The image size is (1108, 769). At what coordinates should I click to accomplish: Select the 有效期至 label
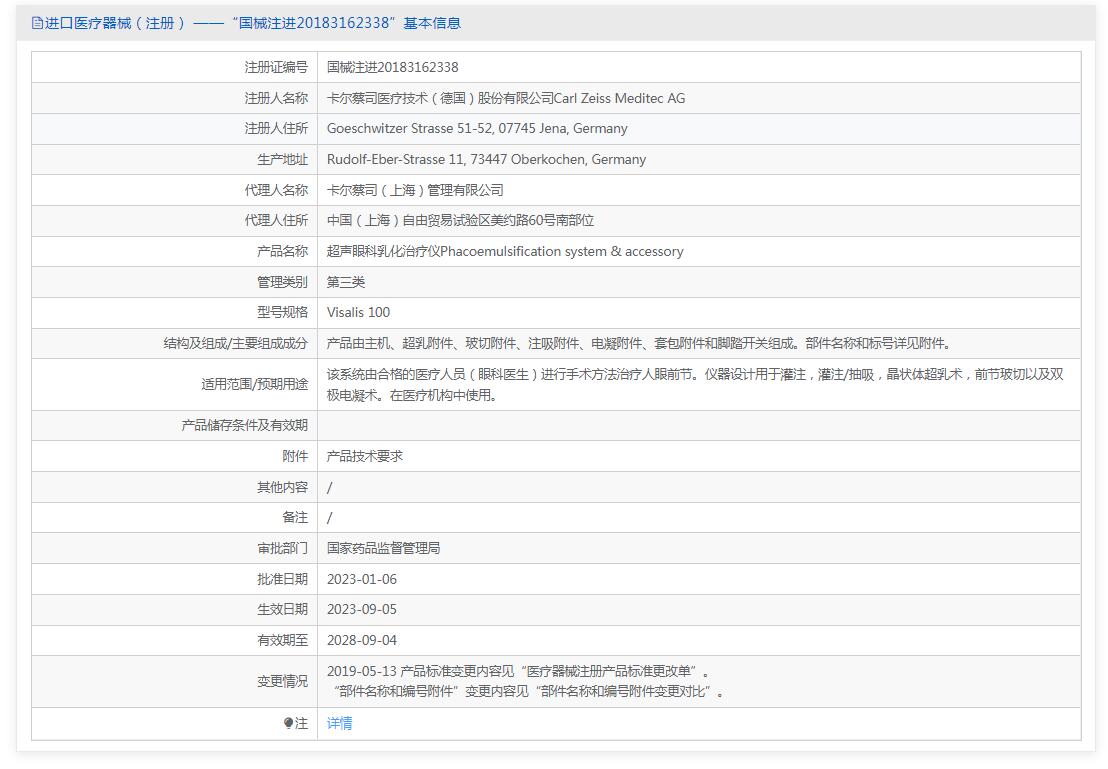(283, 640)
